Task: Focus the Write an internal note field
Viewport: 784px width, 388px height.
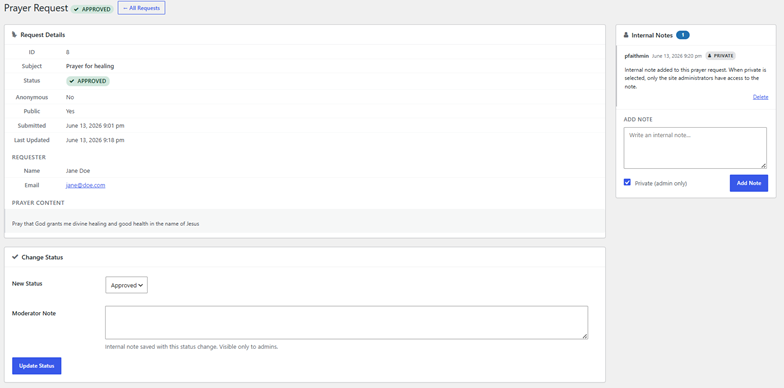Action: coord(695,148)
